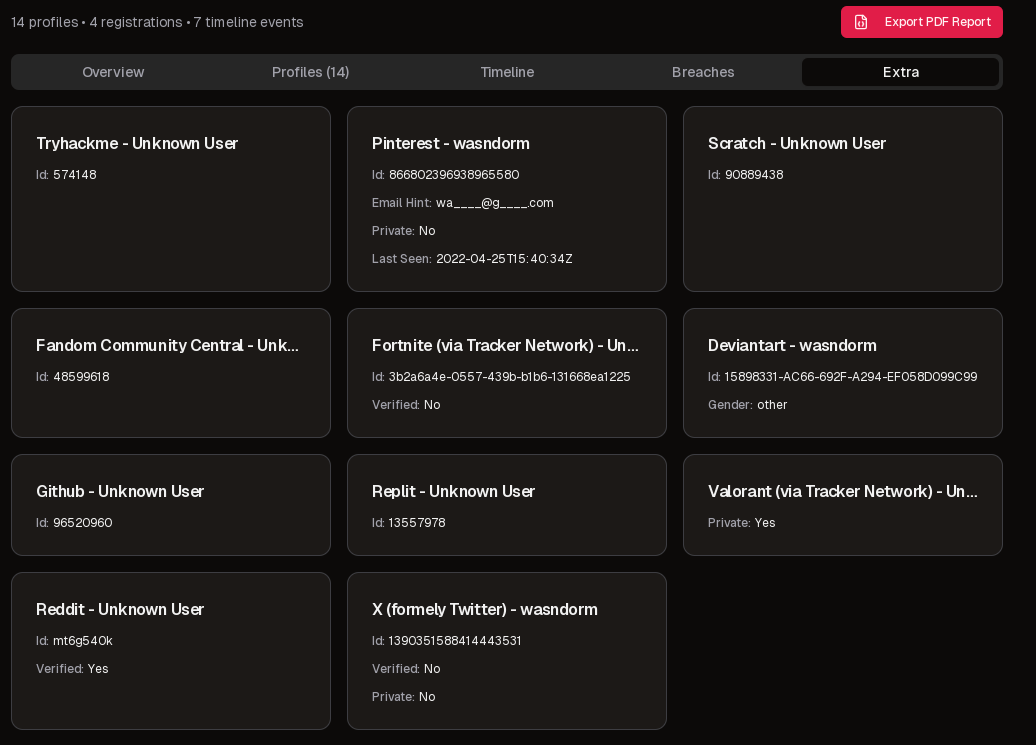Viewport: 1036px width, 745px height.
Task: Select the Timeline tab
Action: pyautogui.click(x=507, y=72)
